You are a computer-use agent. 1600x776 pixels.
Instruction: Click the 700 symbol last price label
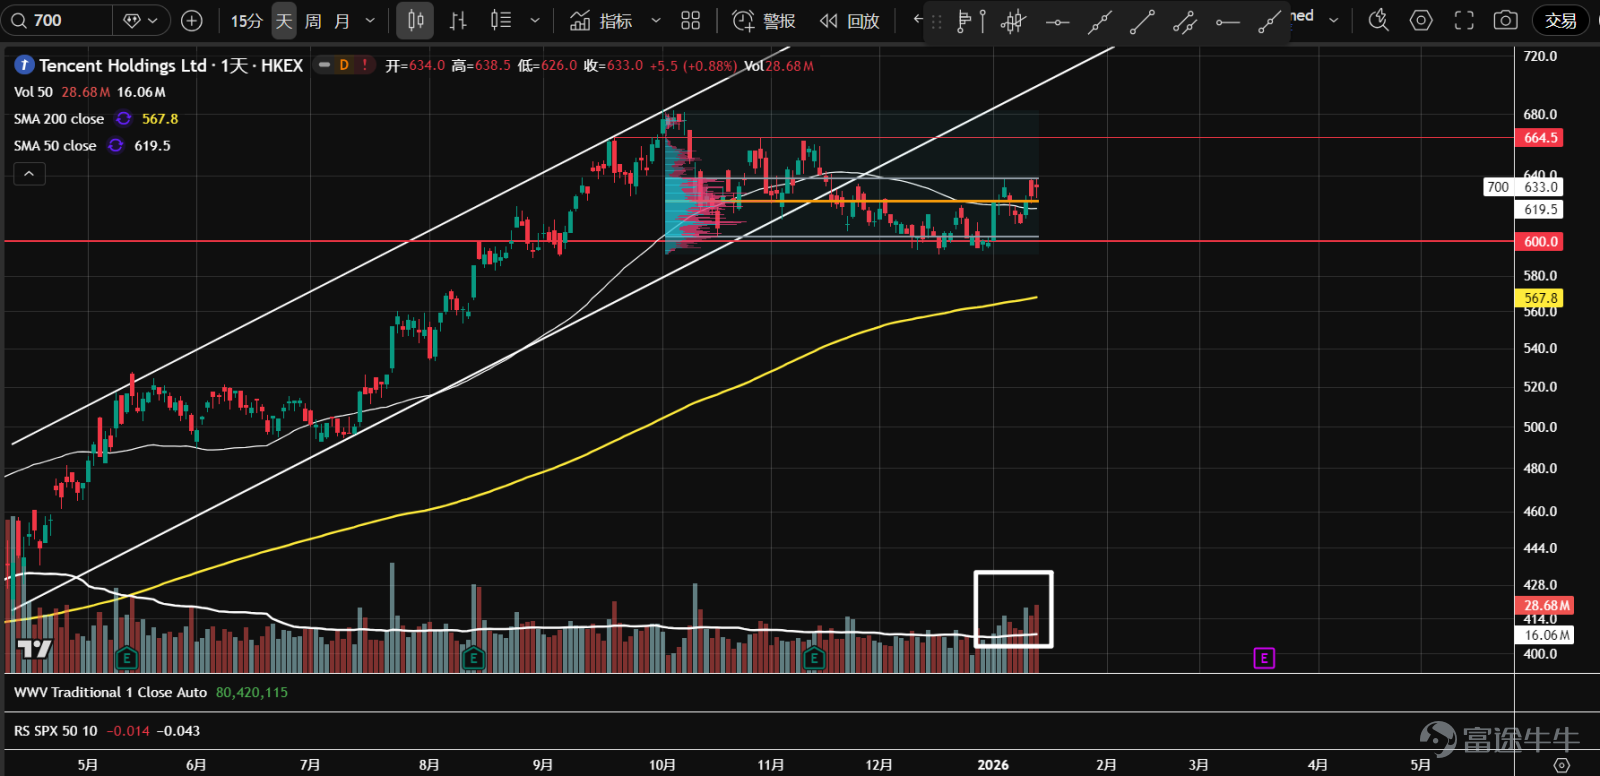(x=1523, y=187)
